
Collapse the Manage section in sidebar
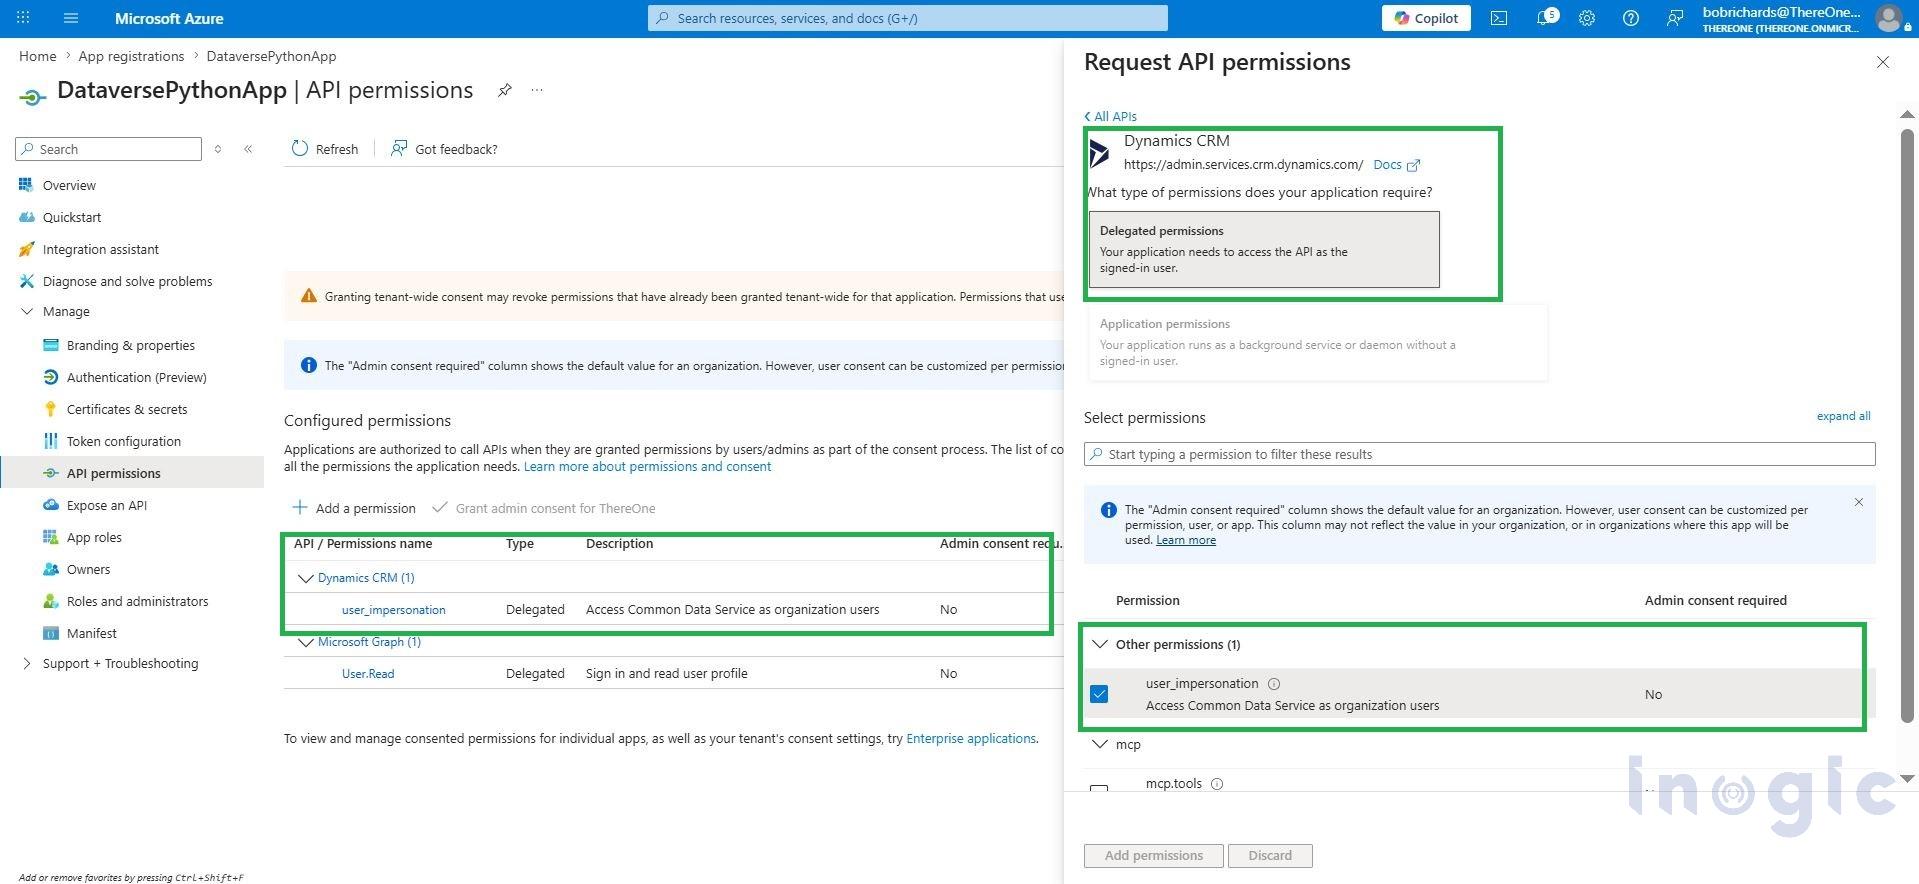tap(27, 312)
